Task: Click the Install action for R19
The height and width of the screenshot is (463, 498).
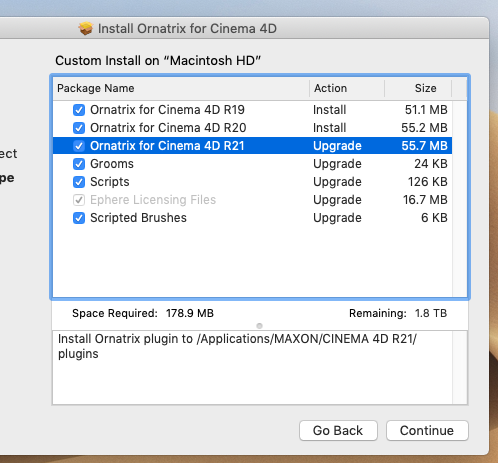Action: pyautogui.click(x=330, y=110)
